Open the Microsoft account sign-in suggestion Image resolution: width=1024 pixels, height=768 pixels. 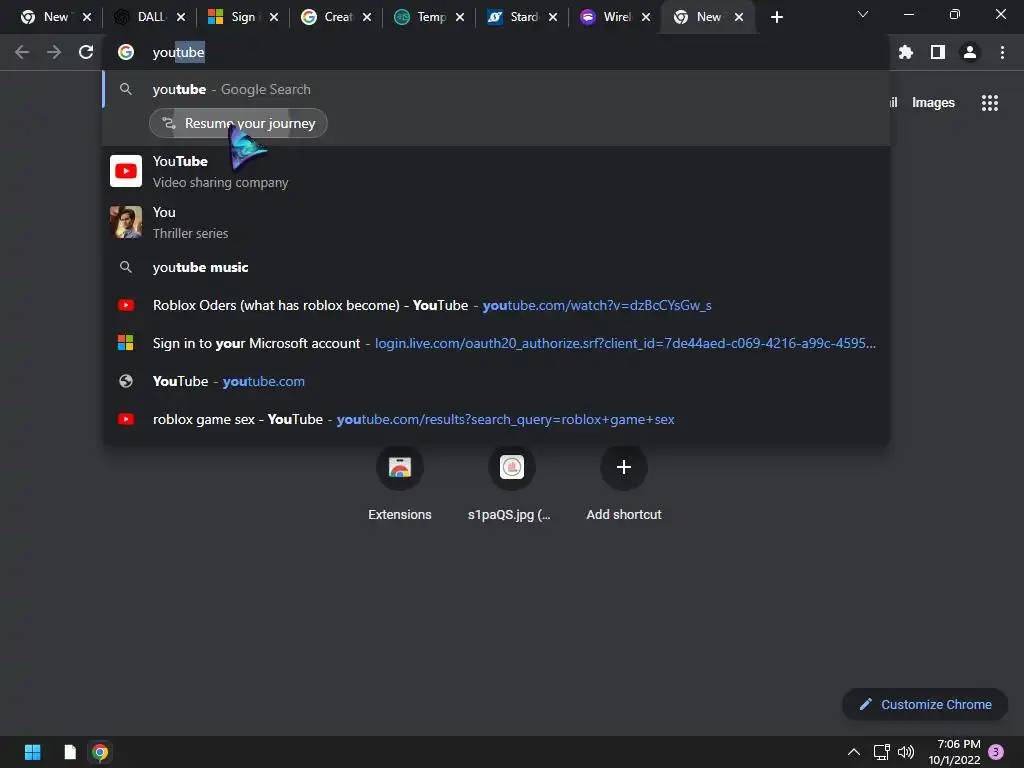(x=496, y=343)
